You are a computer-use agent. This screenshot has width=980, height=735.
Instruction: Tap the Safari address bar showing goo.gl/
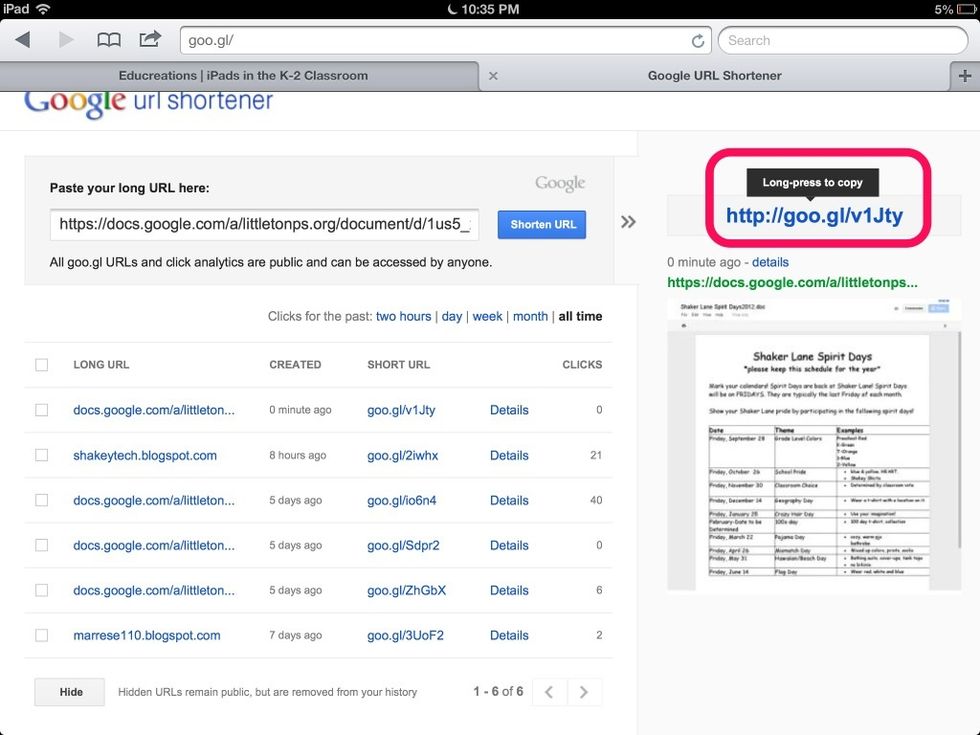point(446,41)
